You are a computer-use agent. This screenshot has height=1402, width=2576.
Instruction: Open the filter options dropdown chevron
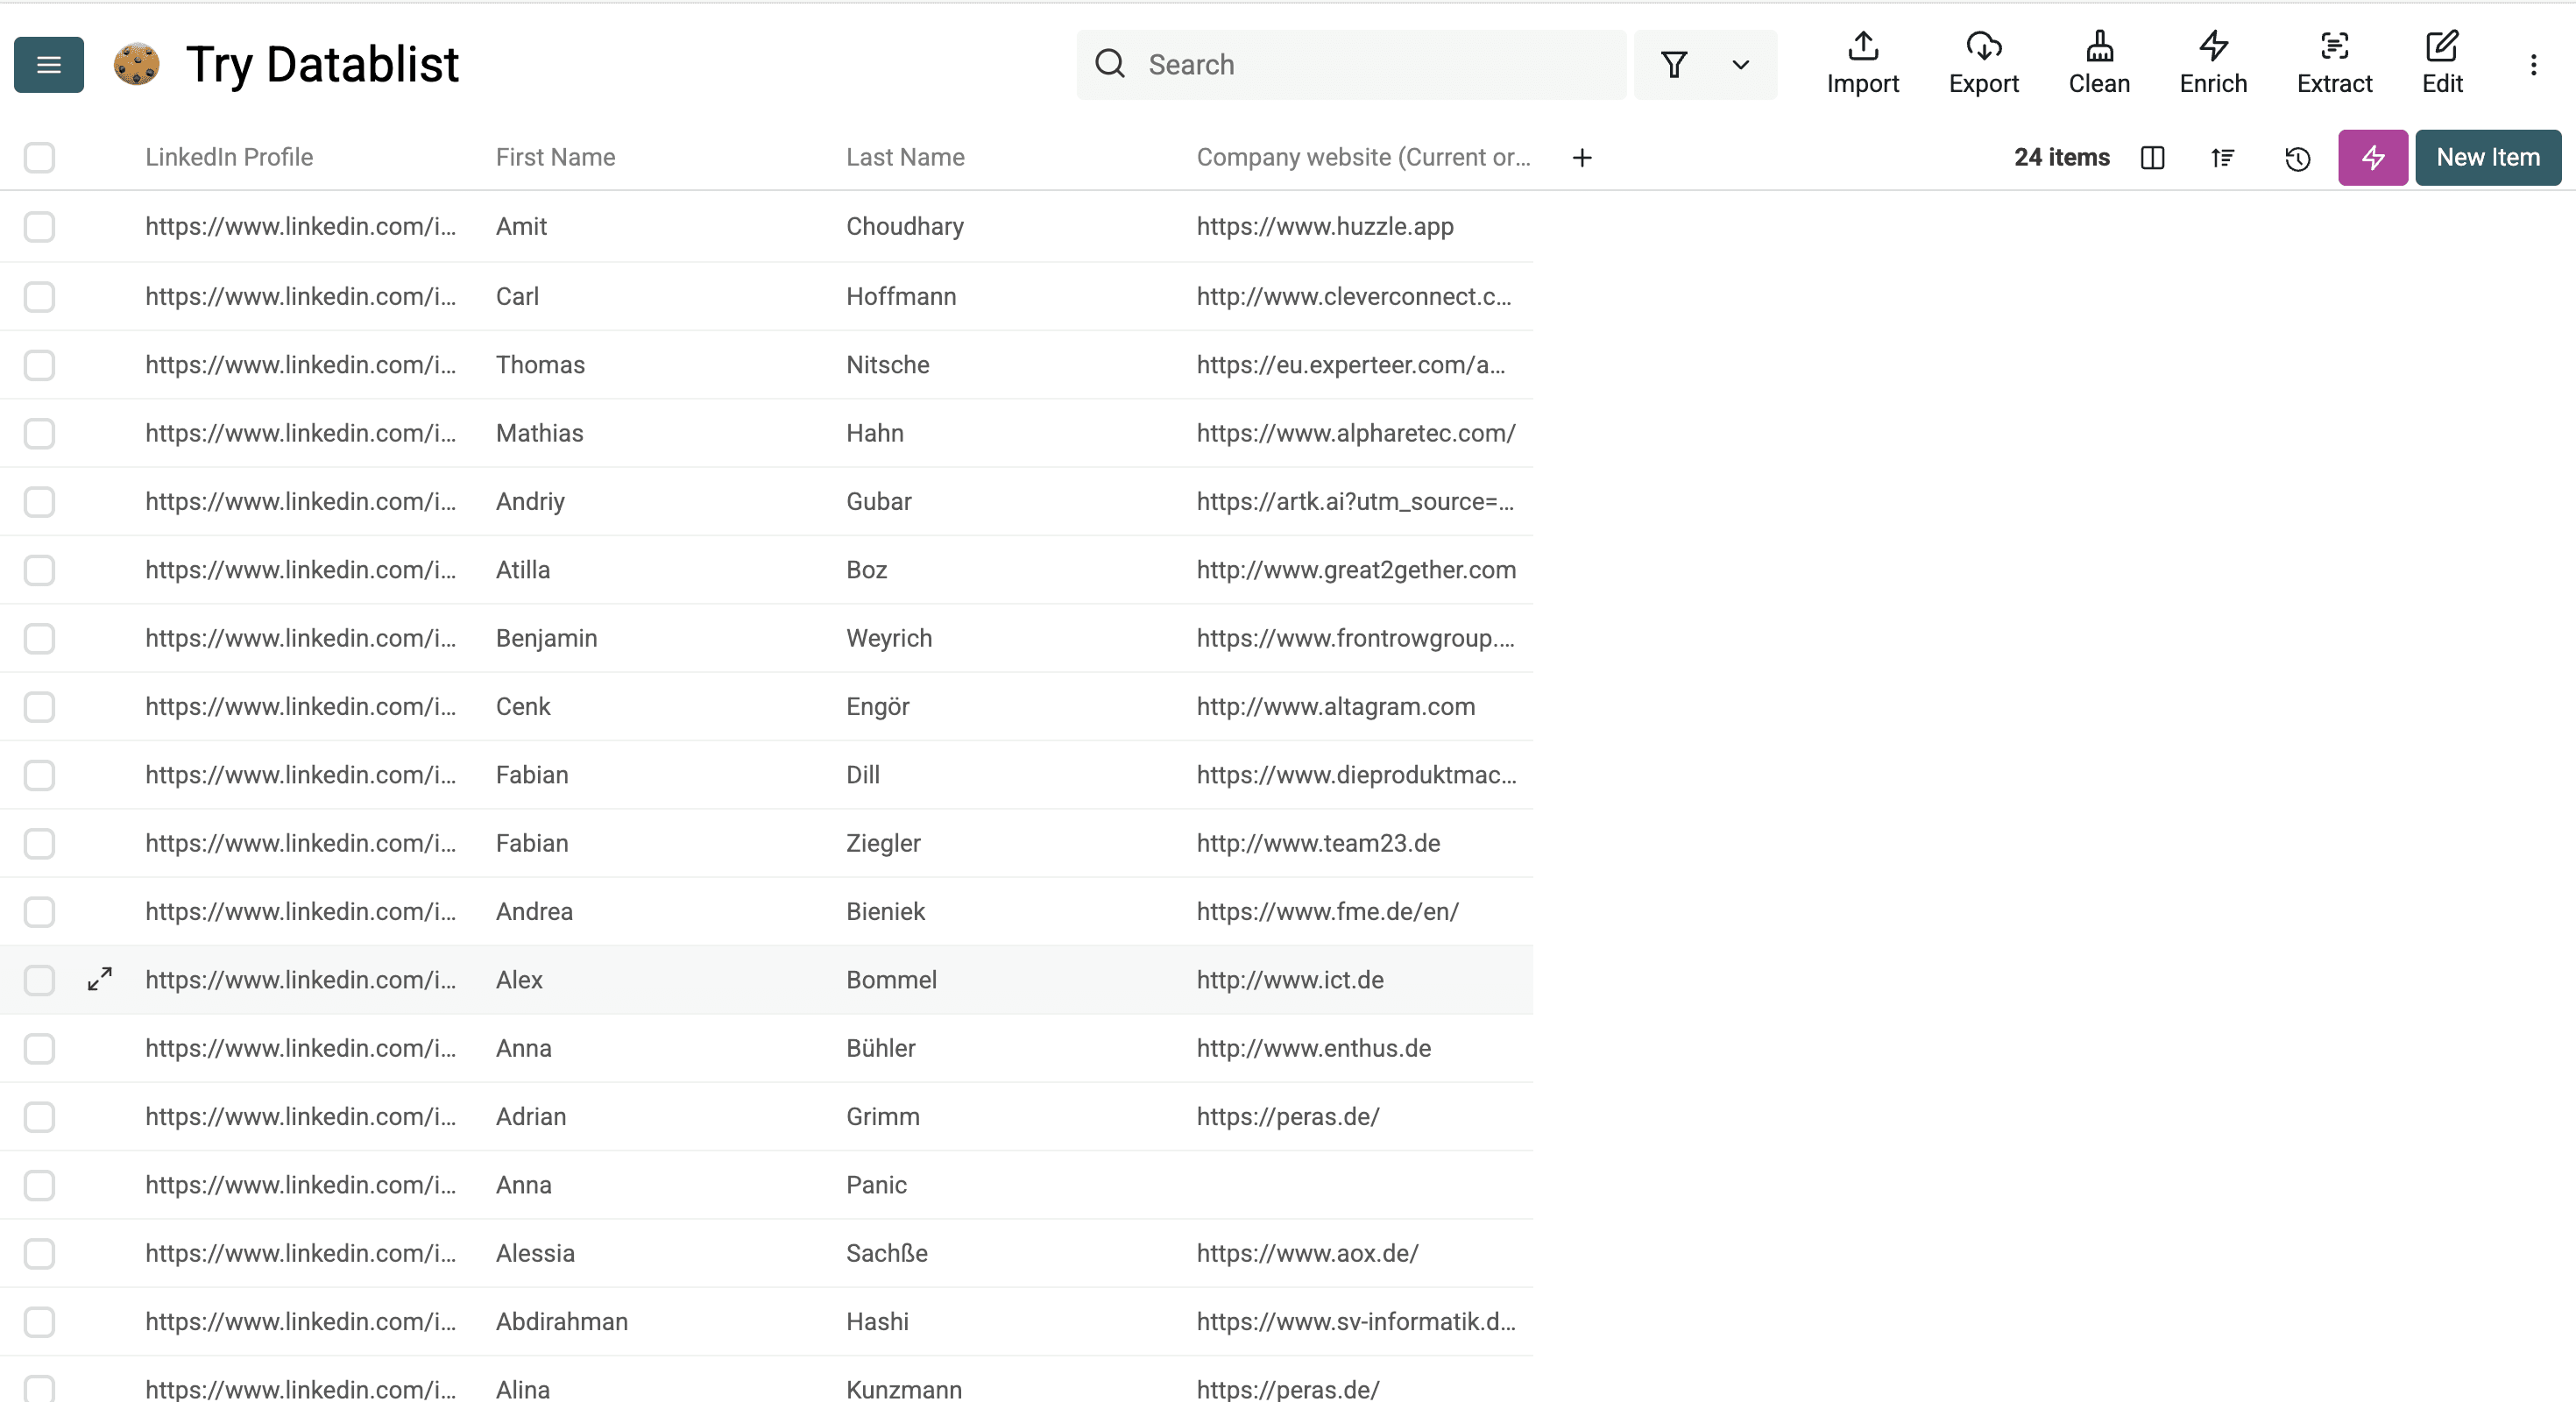tap(1740, 65)
